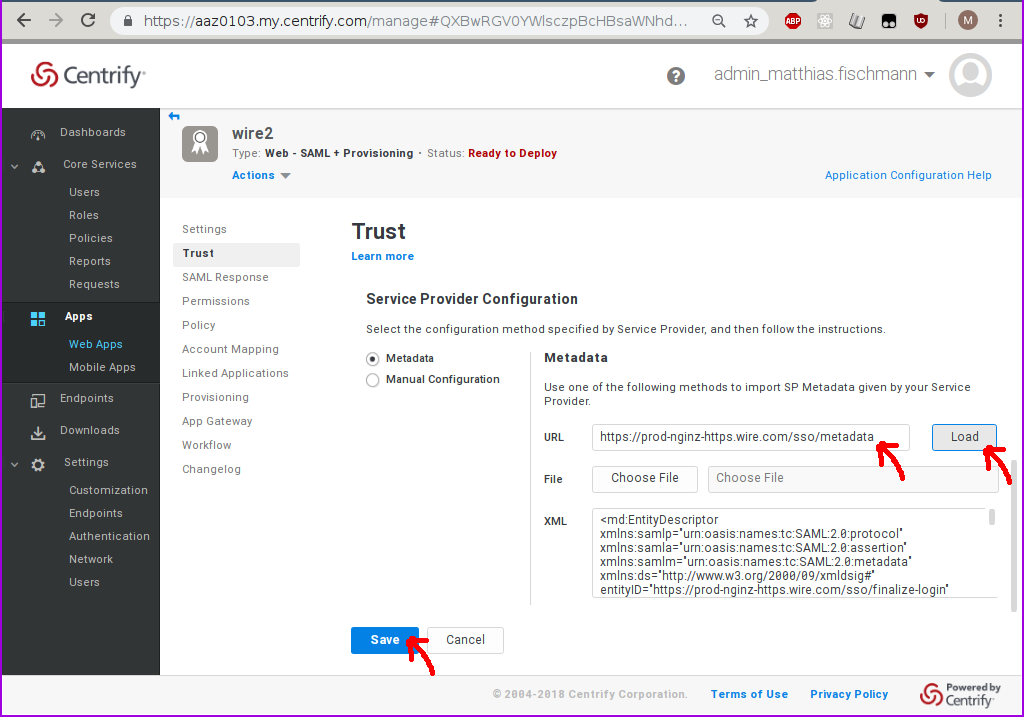Click the Save button
This screenshot has height=717, width=1024.
(385, 641)
